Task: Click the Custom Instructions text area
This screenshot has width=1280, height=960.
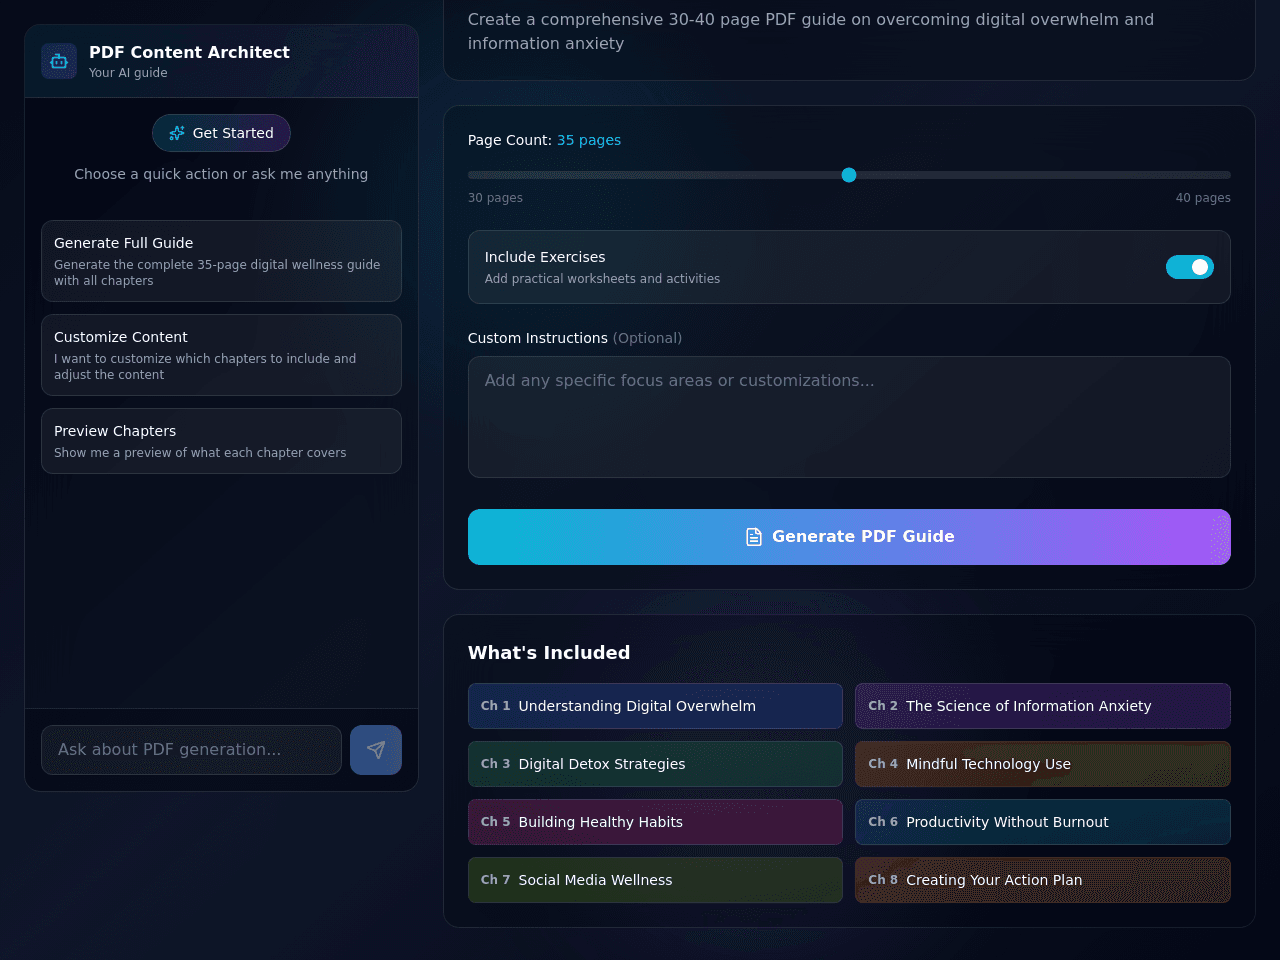Action: click(x=849, y=417)
